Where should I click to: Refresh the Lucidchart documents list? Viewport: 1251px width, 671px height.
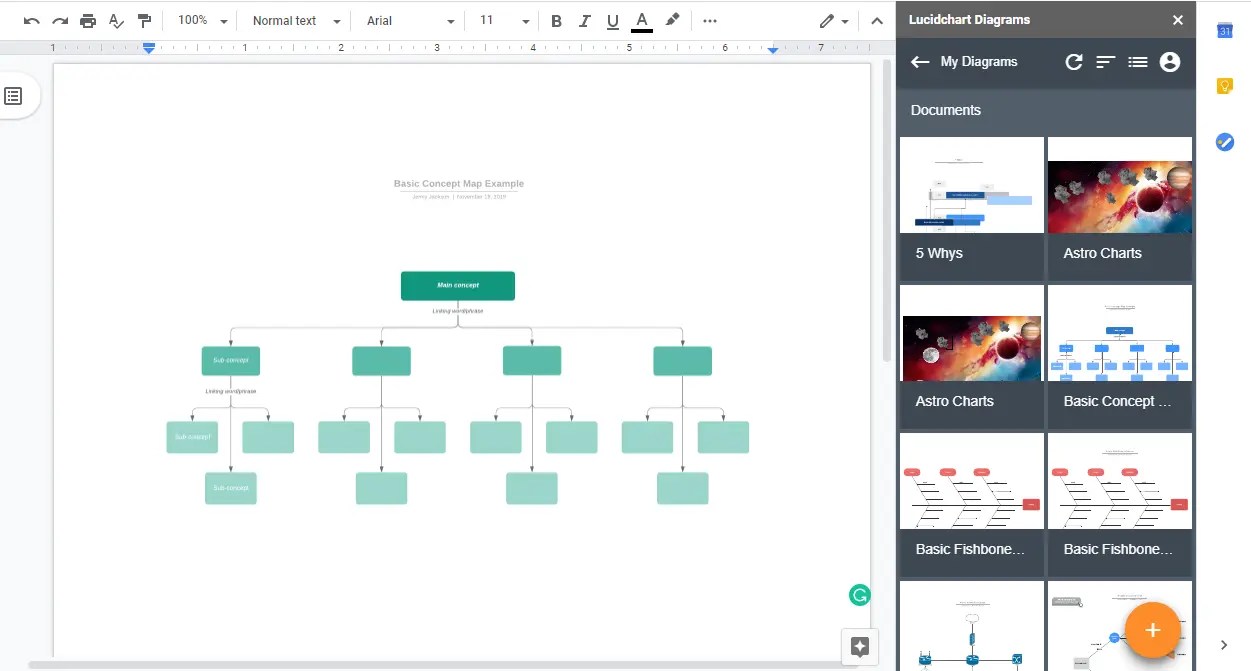coord(1074,62)
